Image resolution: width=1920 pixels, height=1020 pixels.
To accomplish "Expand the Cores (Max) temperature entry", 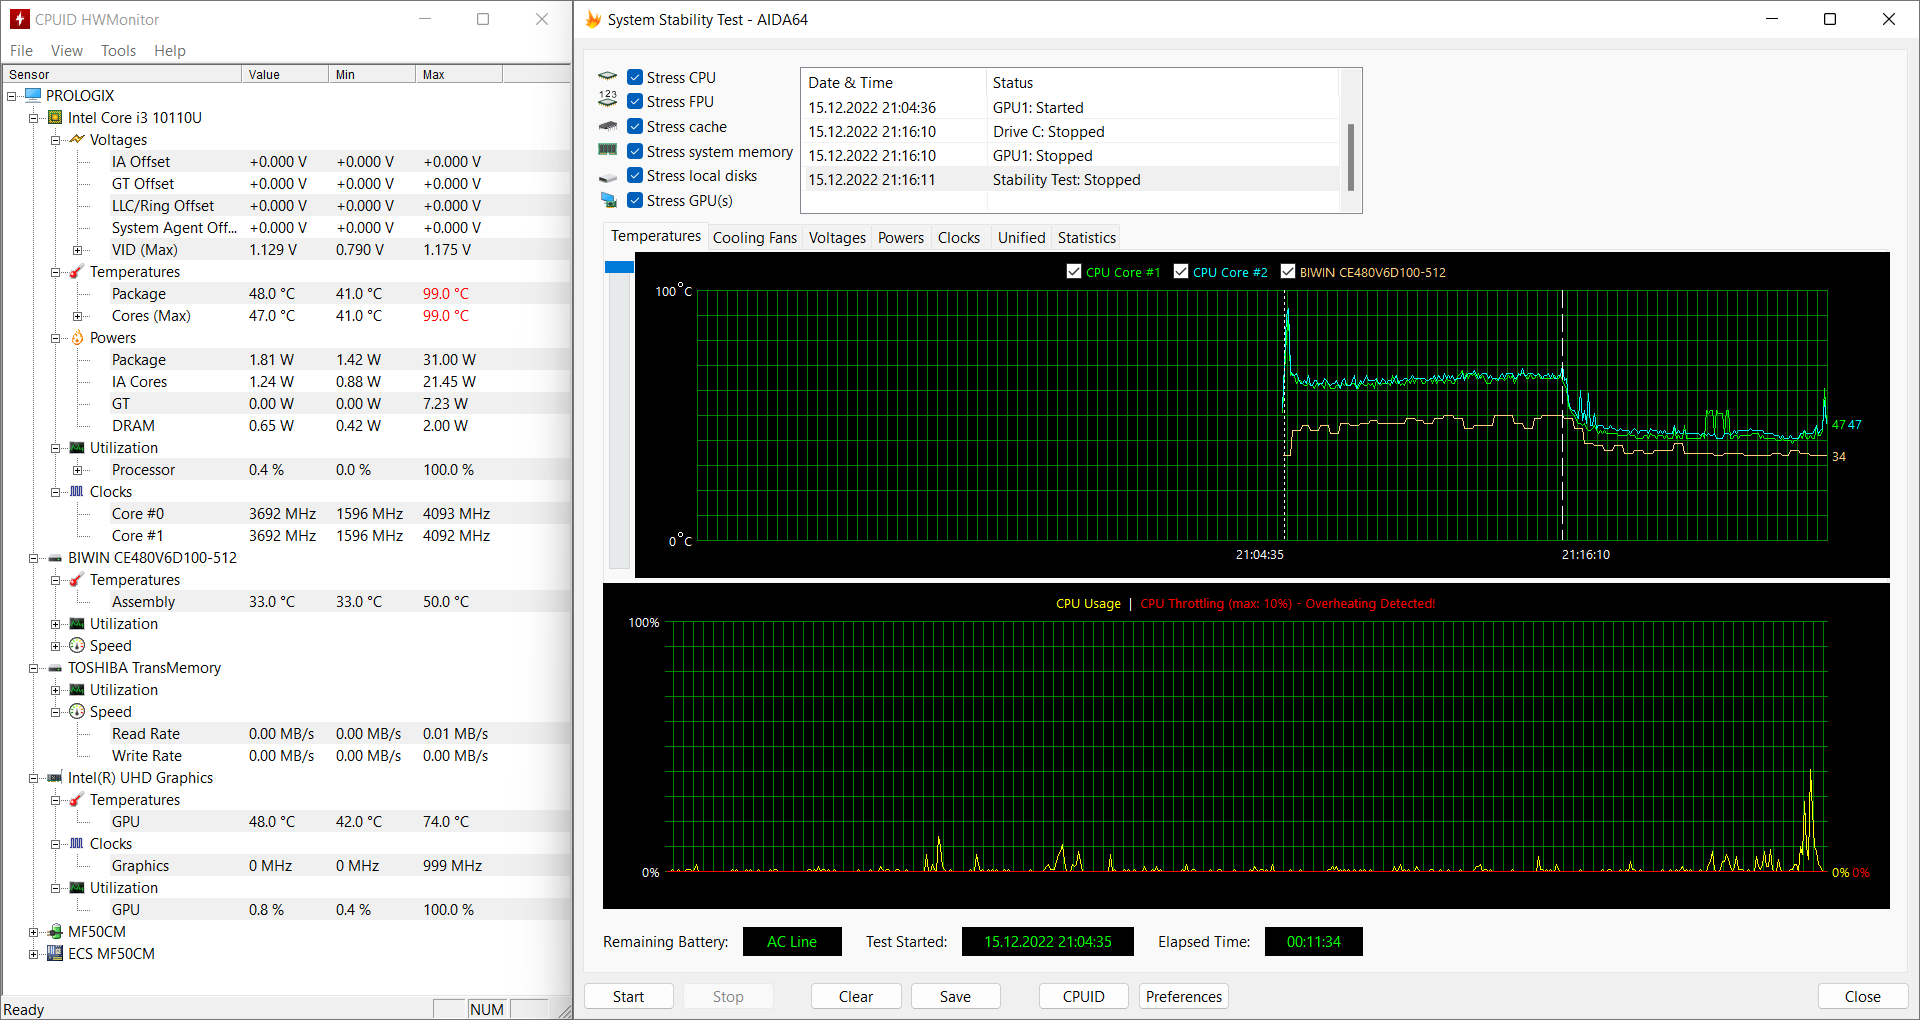I will pos(78,316).
